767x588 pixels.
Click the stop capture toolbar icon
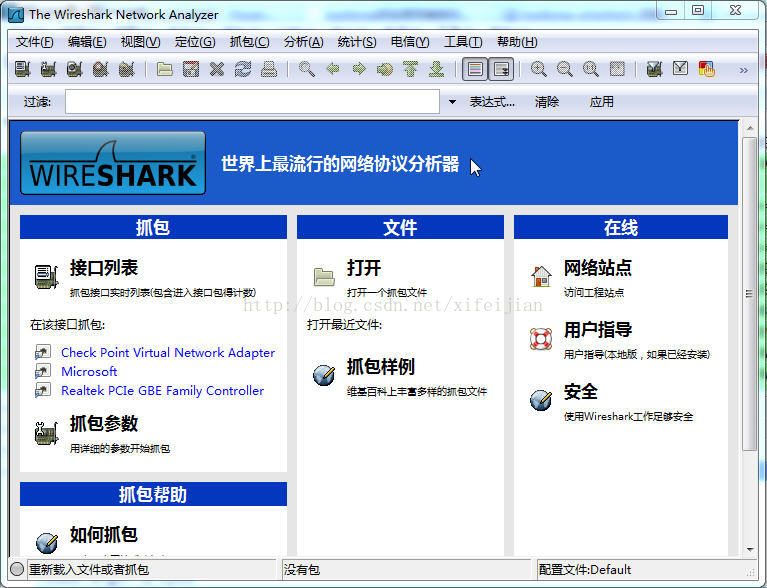[100, 69]
